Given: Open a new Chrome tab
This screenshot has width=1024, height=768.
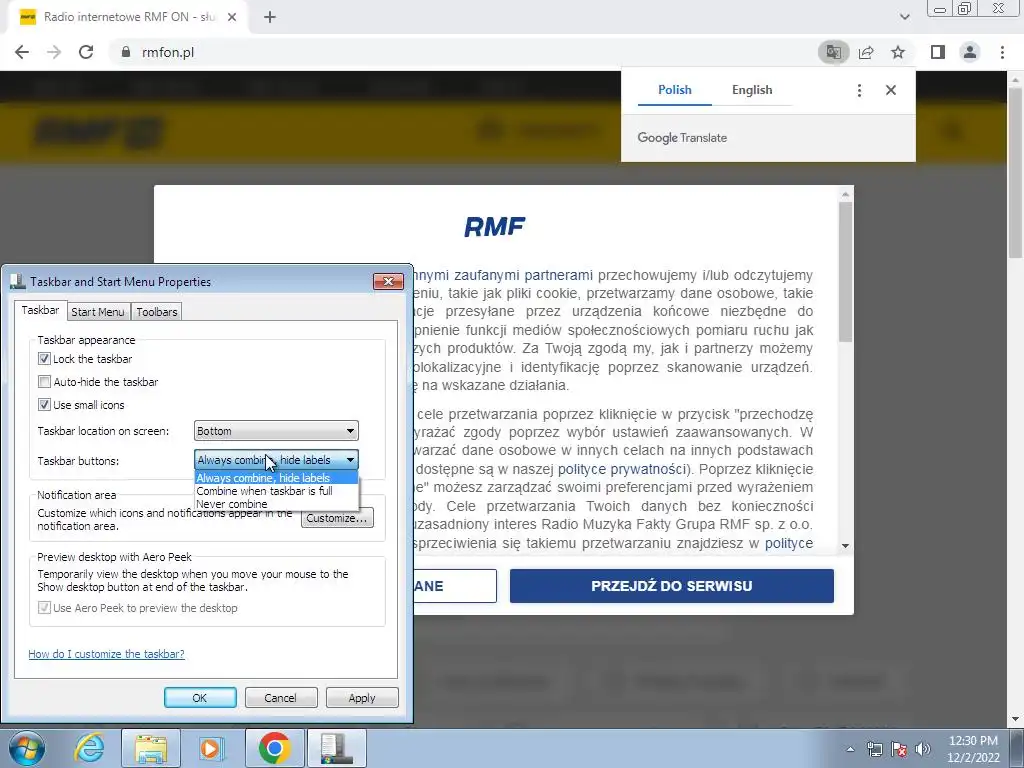Looking at the screenshot, I should 270,18.
